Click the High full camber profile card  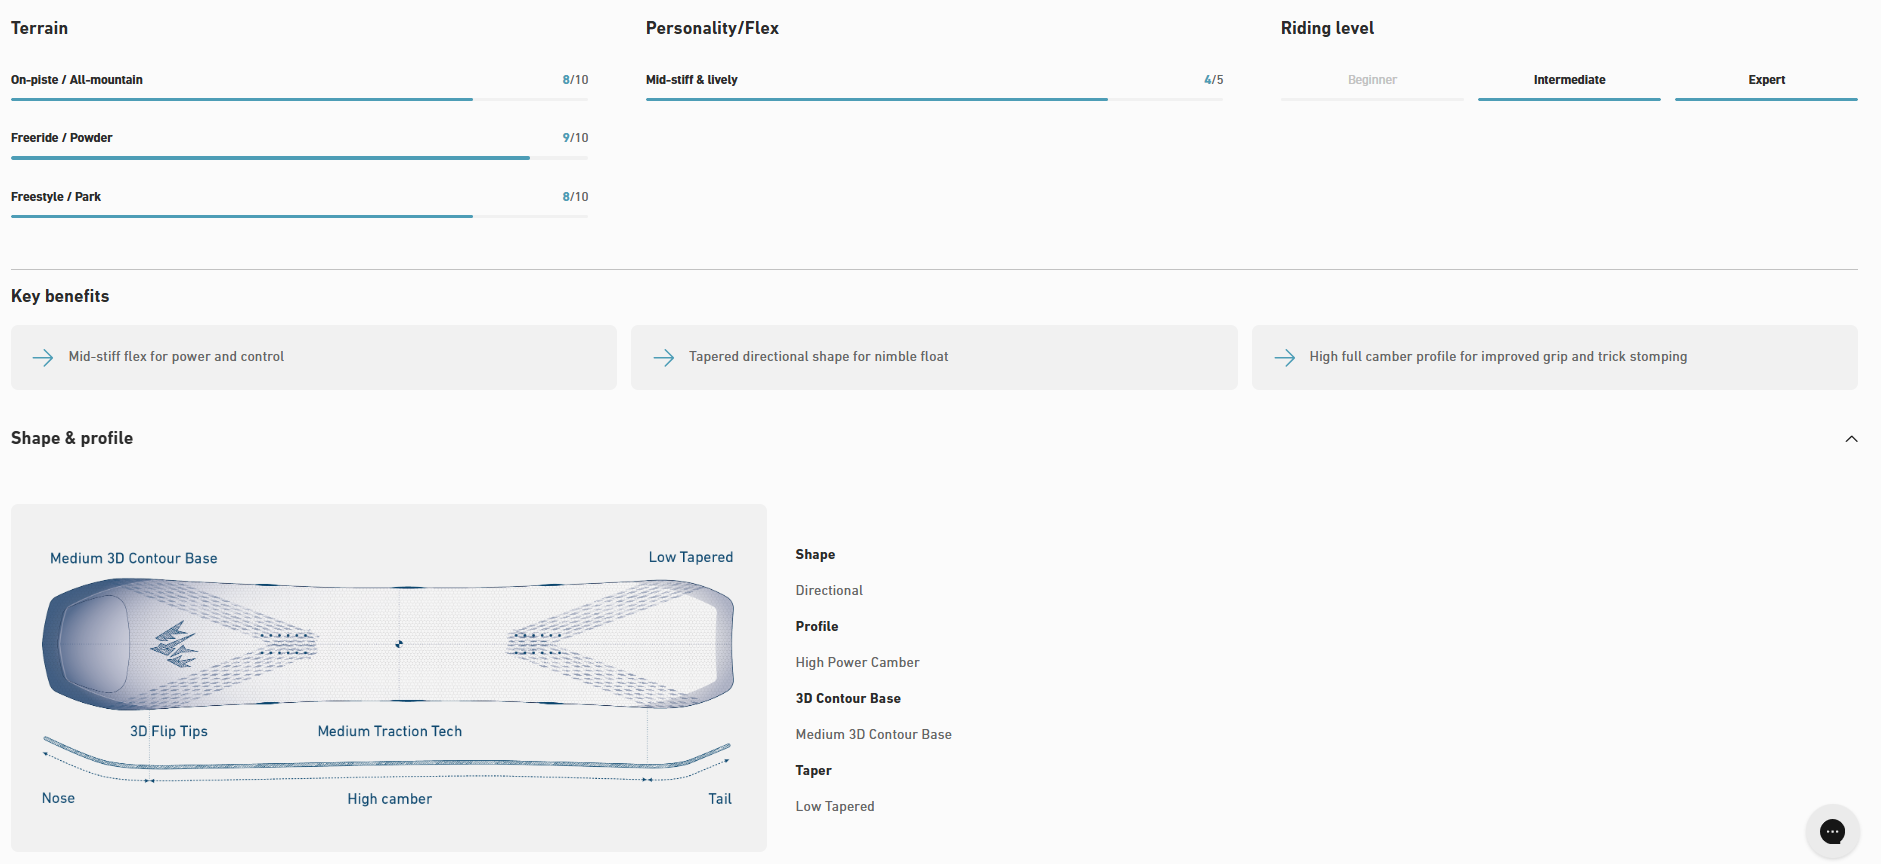[1554, 357]
